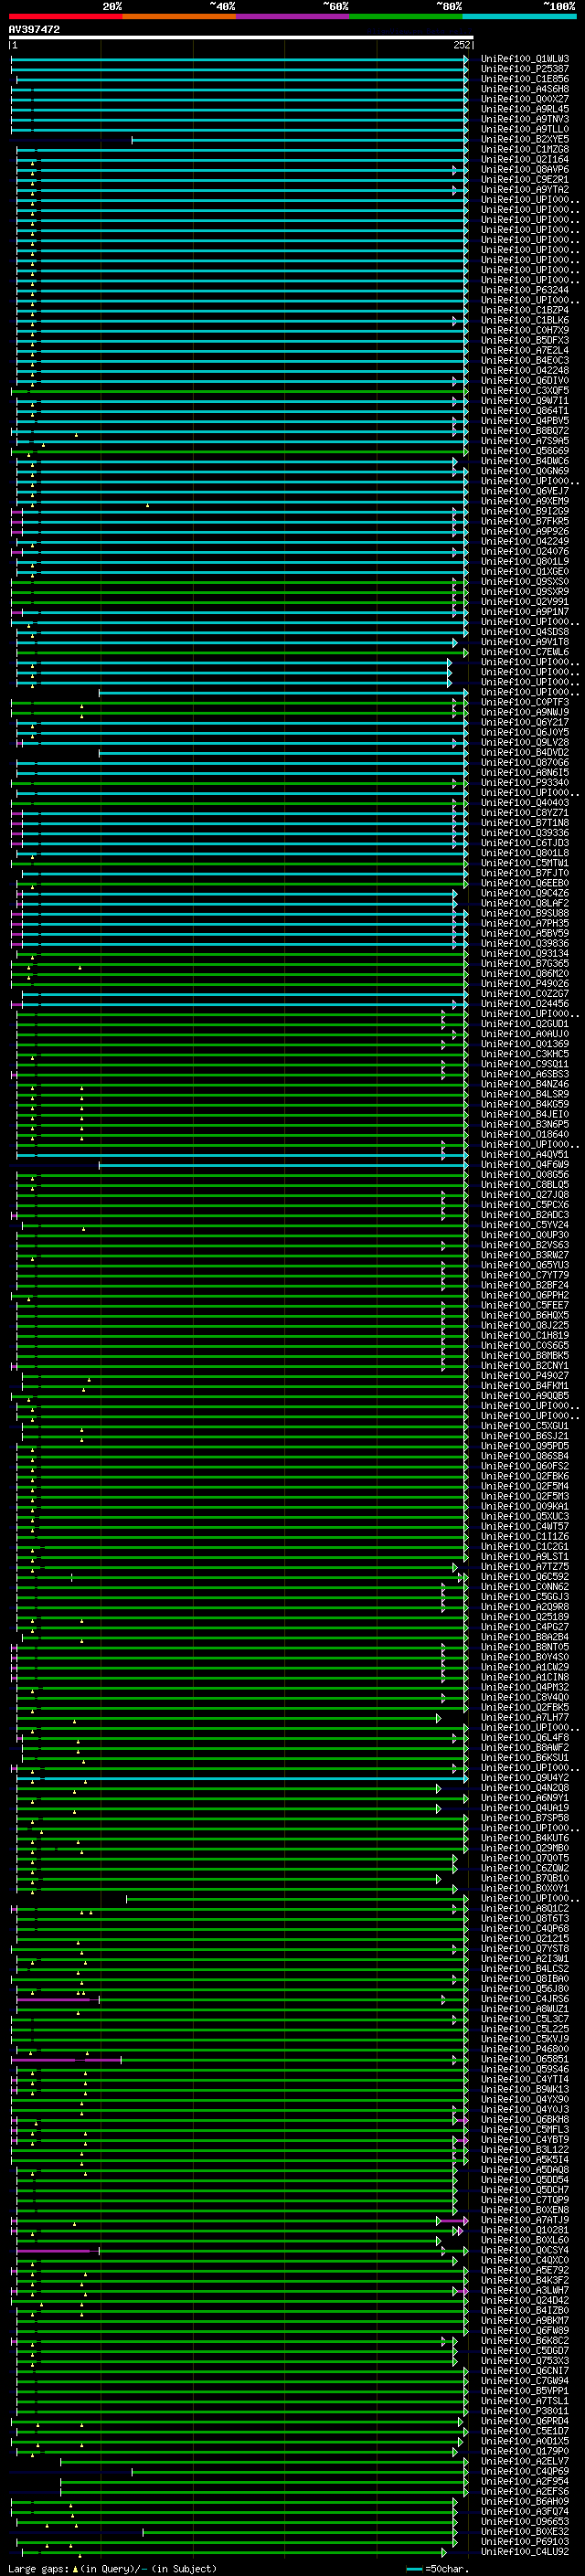Open the UniRef100_P63244 hit label

[524, 290]
